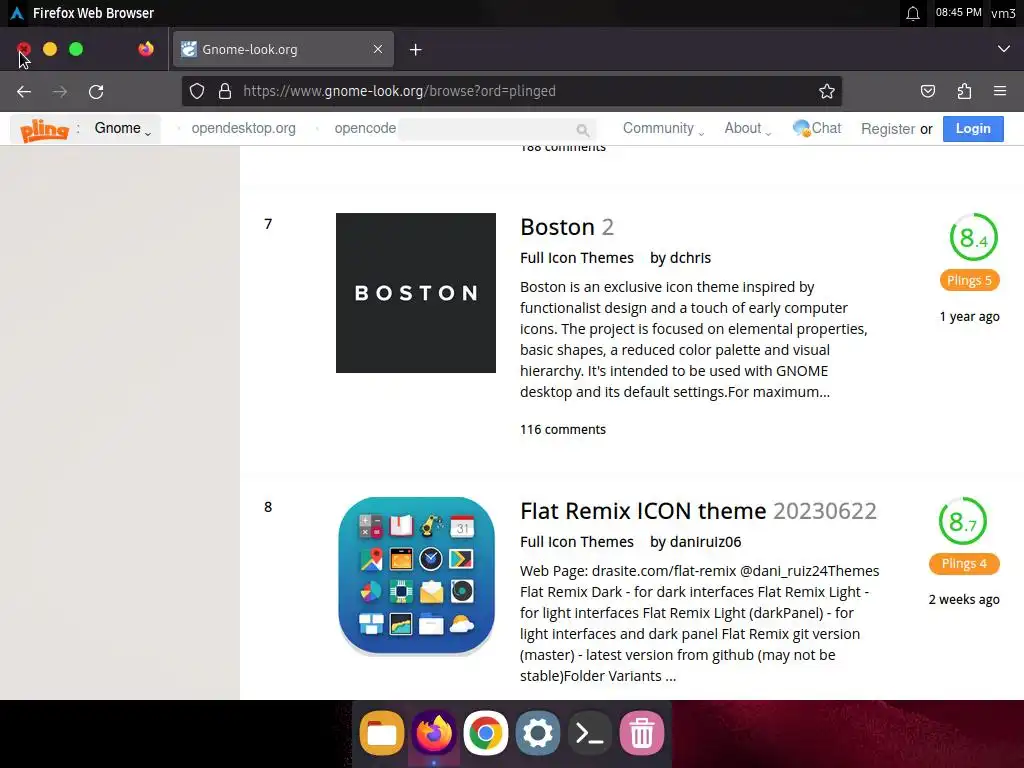The height and width of the screenshot is (768, 1024).
Task: Click the search magnifier icon
Action: (583, 130)
